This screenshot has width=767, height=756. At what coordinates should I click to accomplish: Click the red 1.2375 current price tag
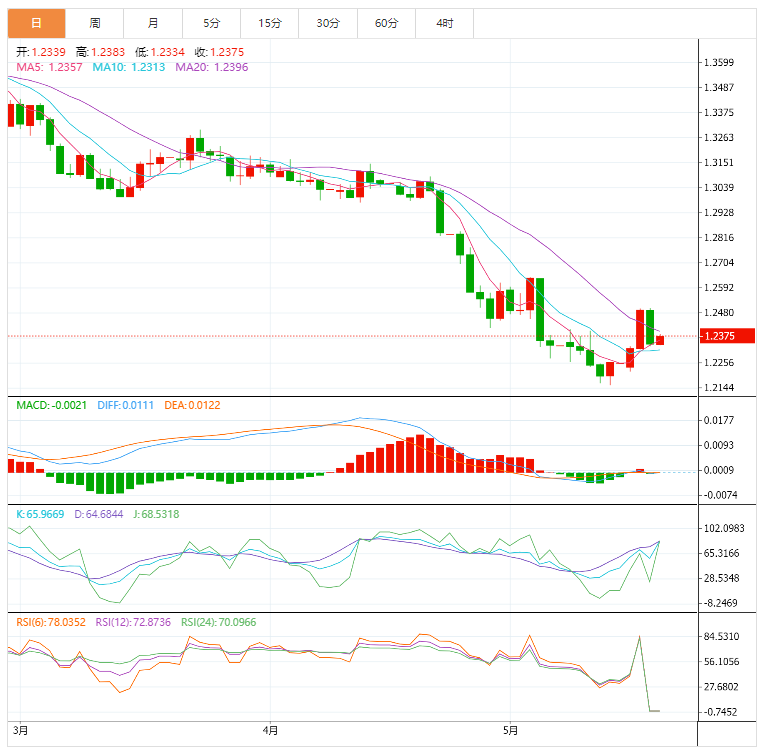click(727, 336)
